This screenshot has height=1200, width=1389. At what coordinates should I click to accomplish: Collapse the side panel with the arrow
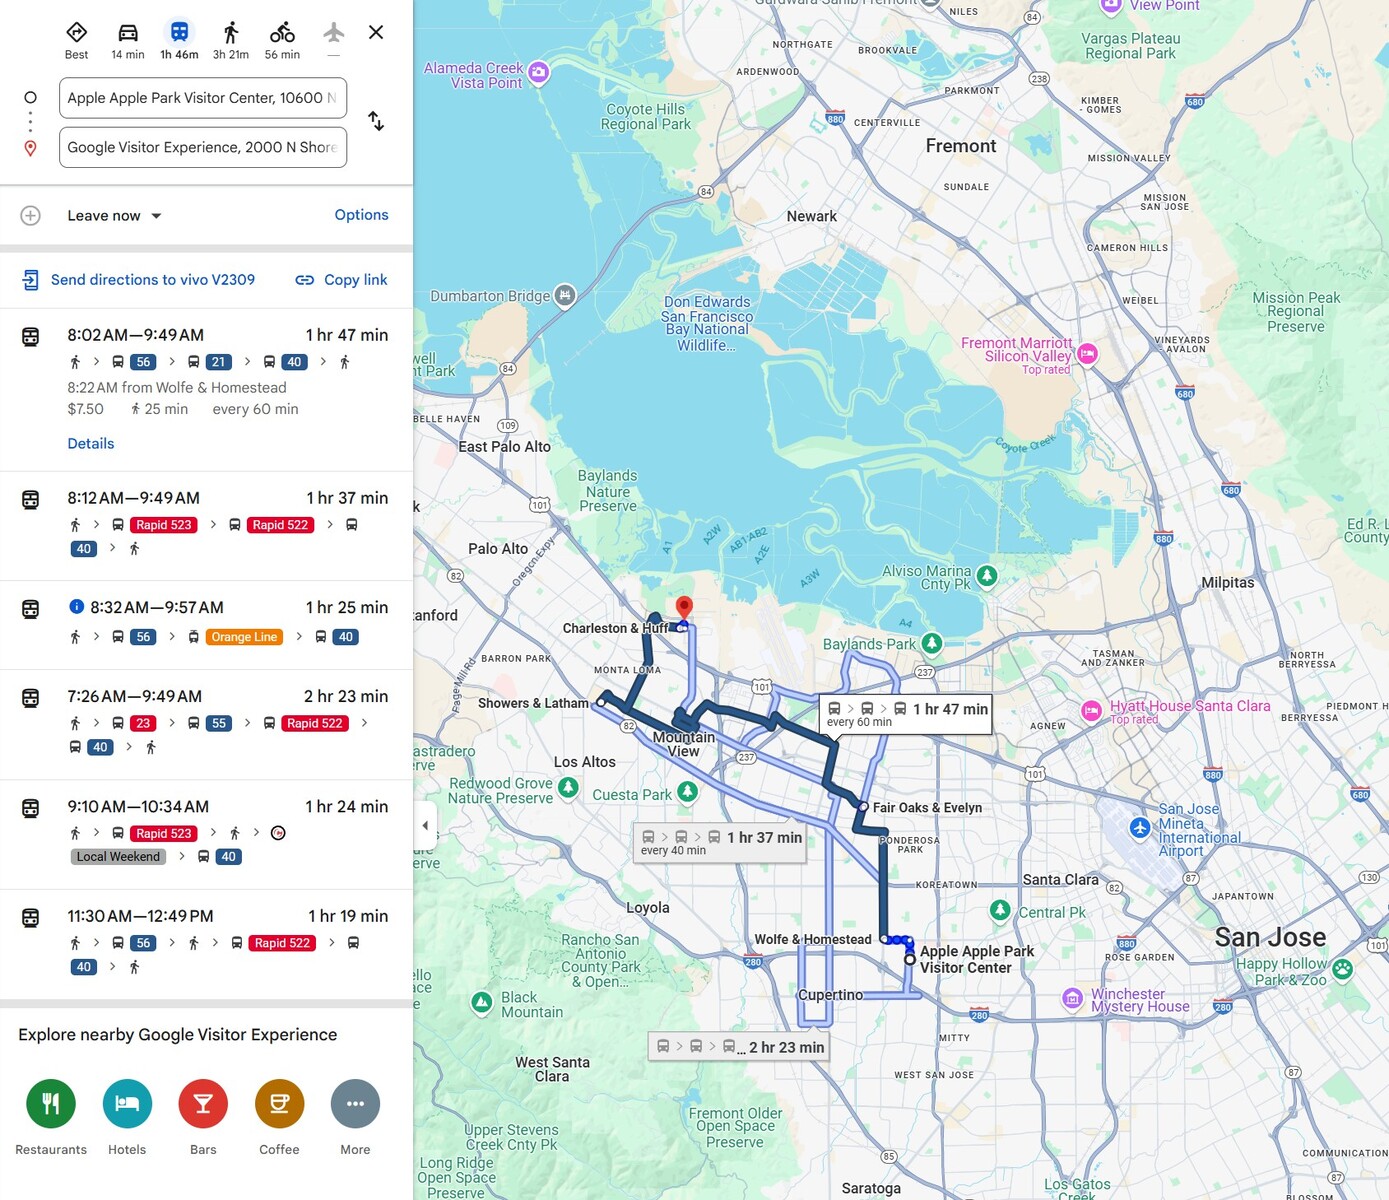point(425,825)
